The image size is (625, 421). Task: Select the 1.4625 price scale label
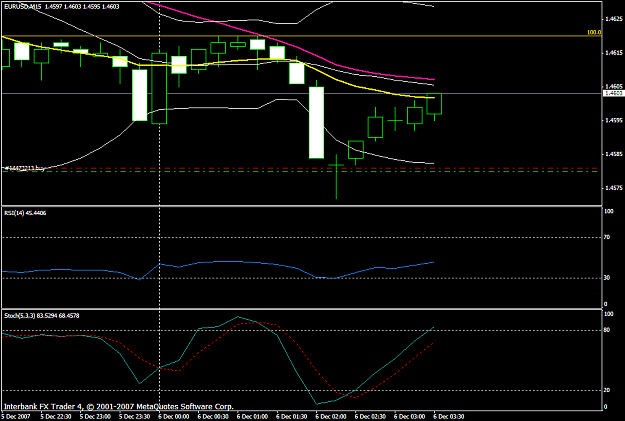pos(614,19)
